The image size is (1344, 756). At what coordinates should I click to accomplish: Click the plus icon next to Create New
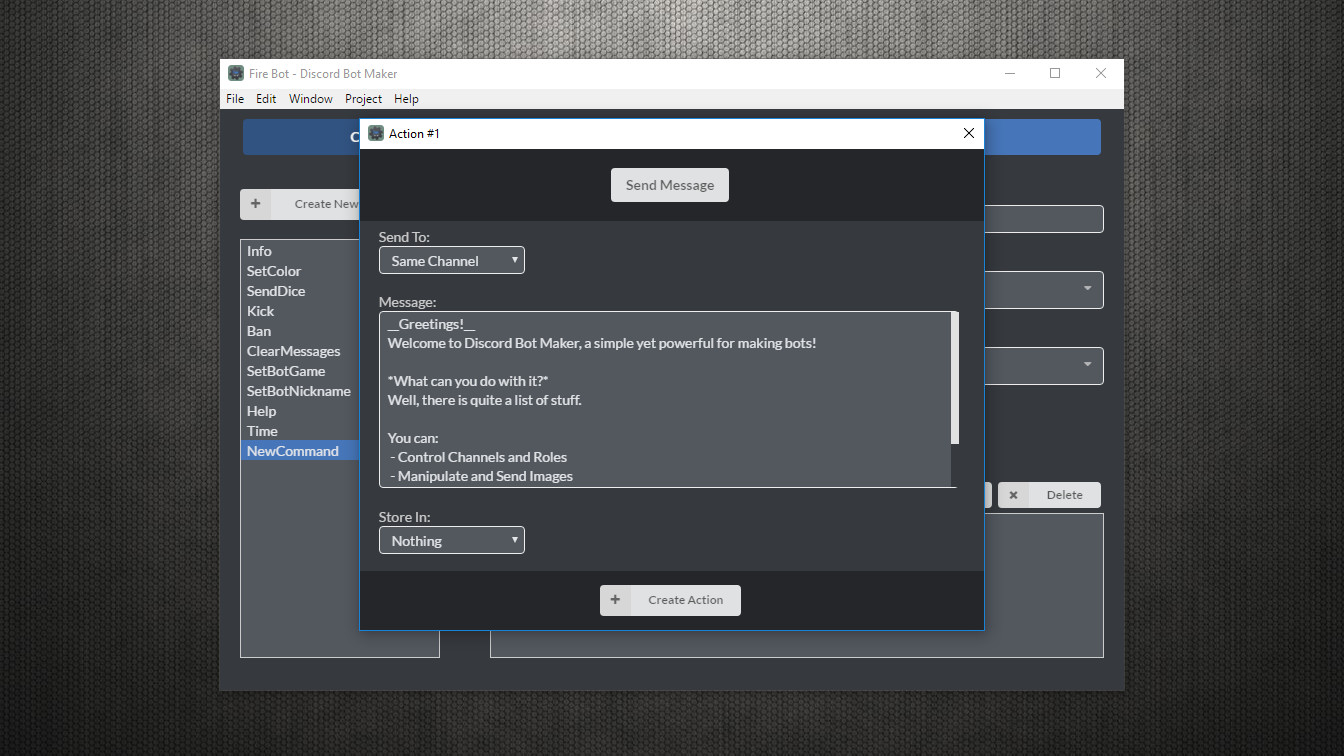(256, 204)
